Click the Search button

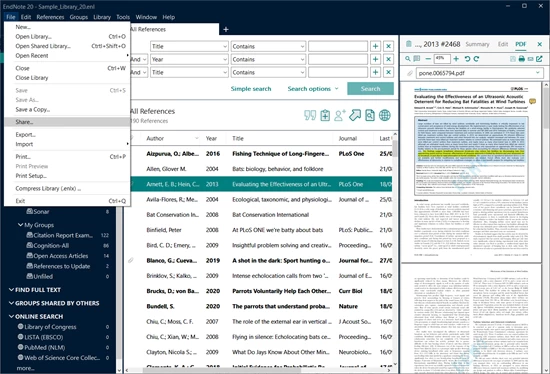[x=370, y=89]
